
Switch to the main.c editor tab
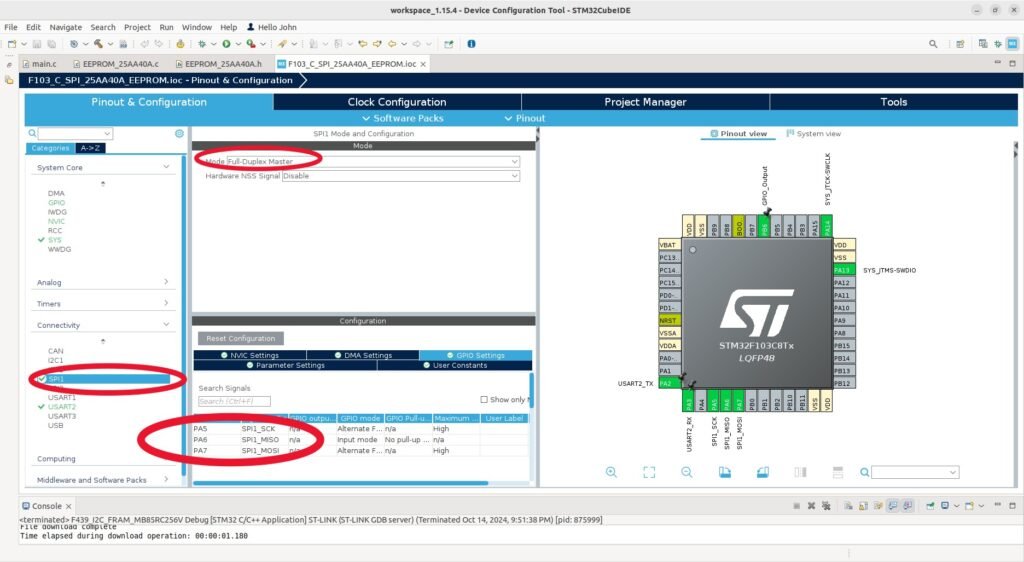[x=39, y=64]
